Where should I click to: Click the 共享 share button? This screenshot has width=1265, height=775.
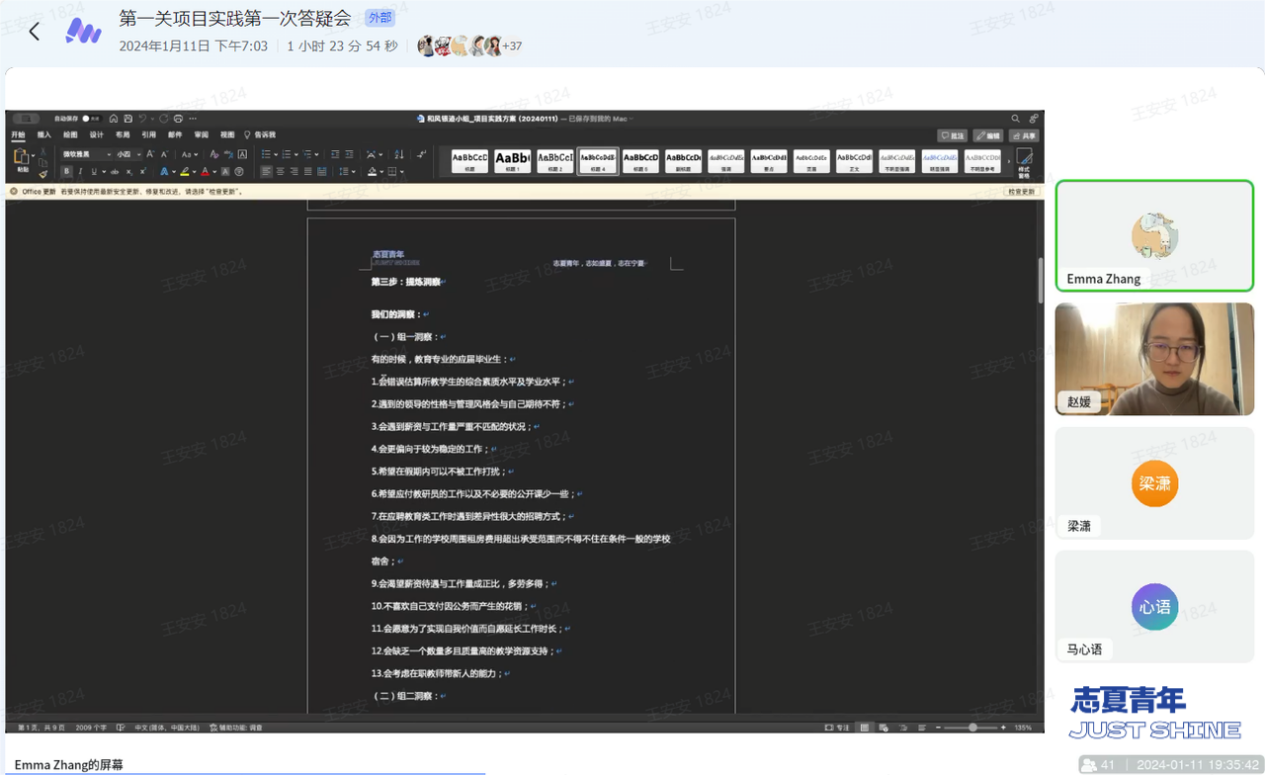1024,136
